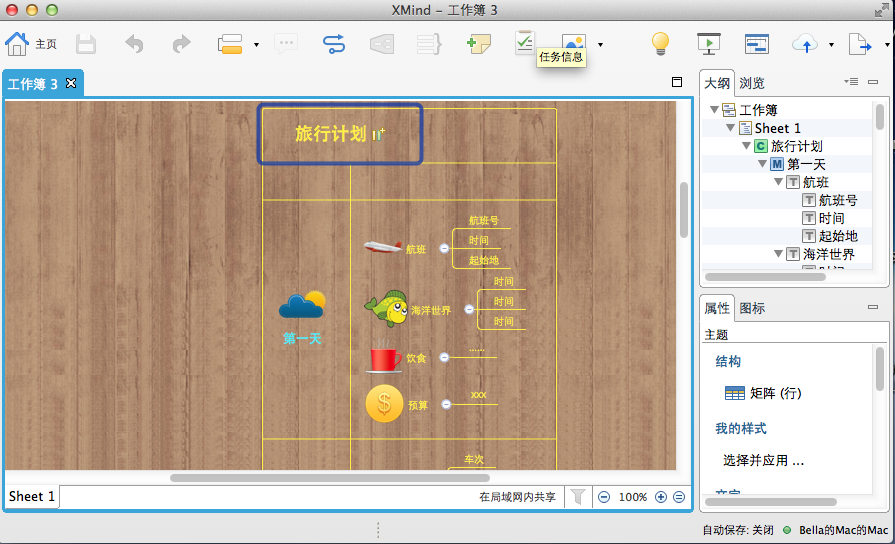Collapse the Sheet 1 tree node
The width and height of the screenshot is (895, 544).
[730, 128]
